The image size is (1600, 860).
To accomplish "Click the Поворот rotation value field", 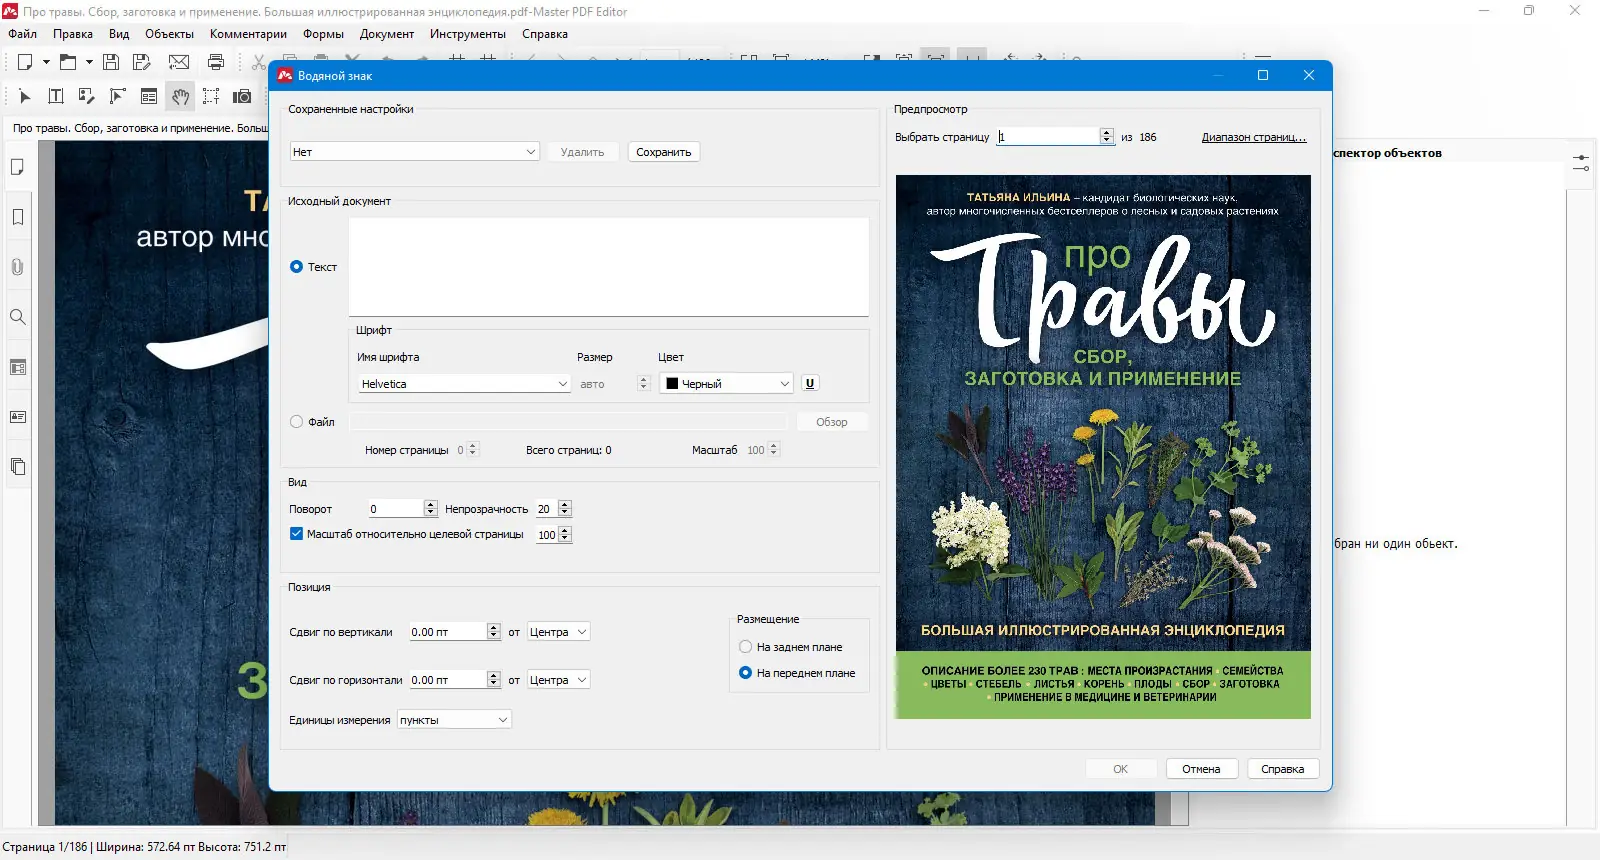I will click(397, 509).
